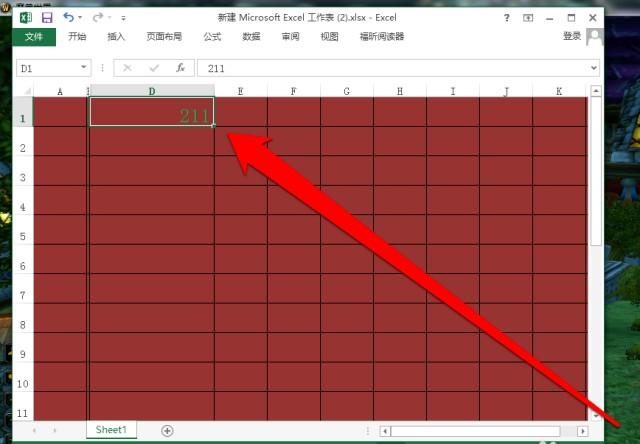Viewport: 640px width, 444px height.
Task: Open the Name Box dropdown arrow
Action: click(x=84, y=68)
